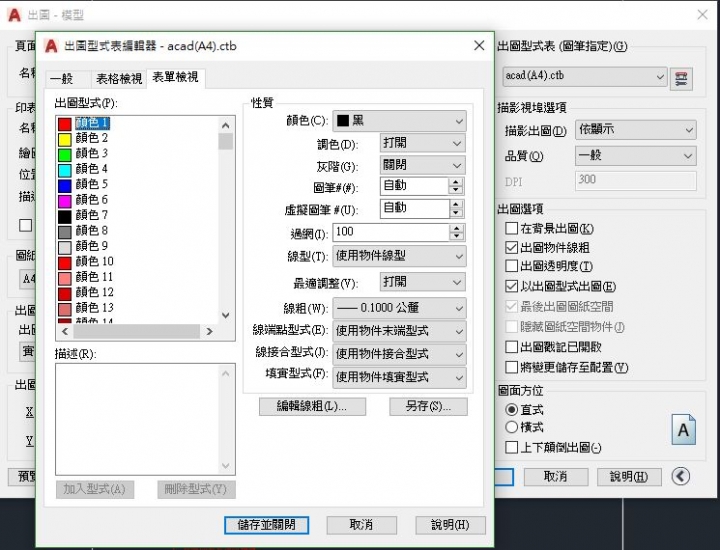Click 說明(H) in the plot style editor
The width and height of the screenshot is (720, 550).
pos(450,525)
